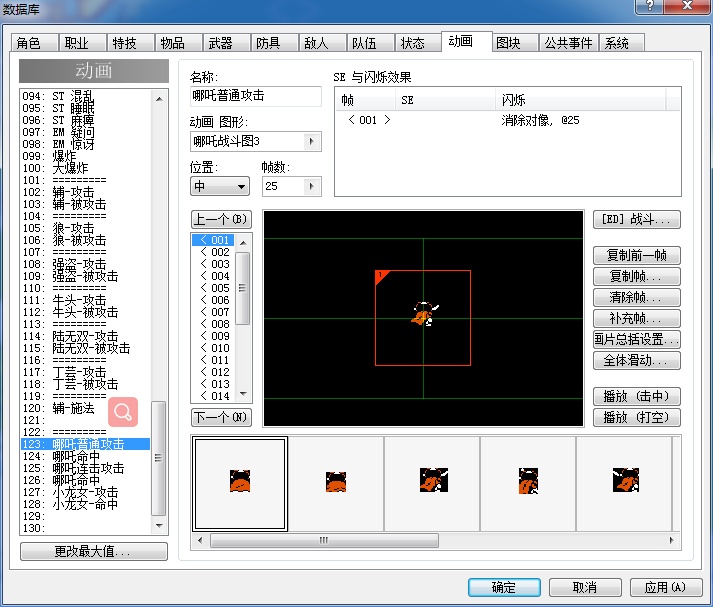The width and height of the screenshot is (713, 607).
Task: Click the animation list scroll down arrow
Action: coord(159,526)
